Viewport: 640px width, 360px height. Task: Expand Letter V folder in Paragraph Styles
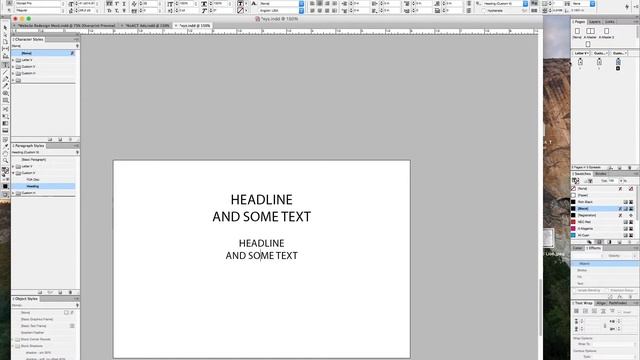click(13, 167)
